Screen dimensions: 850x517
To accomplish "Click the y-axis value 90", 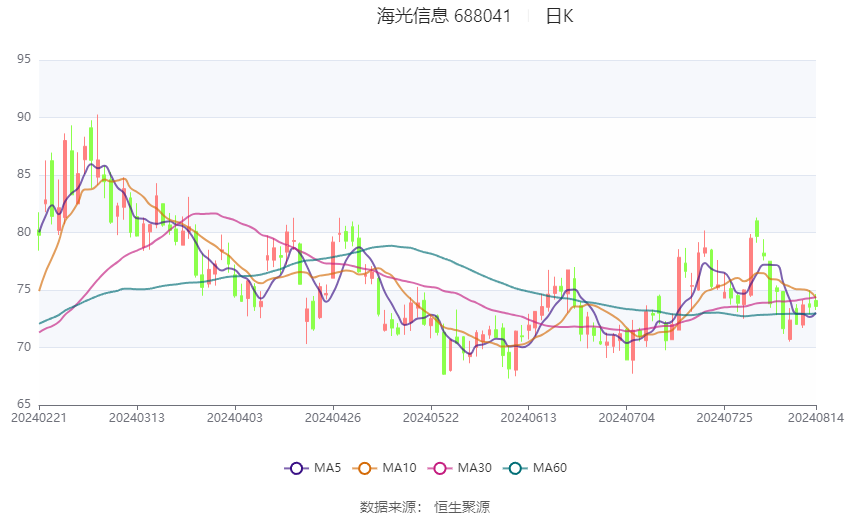I will [x=24, y=117].
